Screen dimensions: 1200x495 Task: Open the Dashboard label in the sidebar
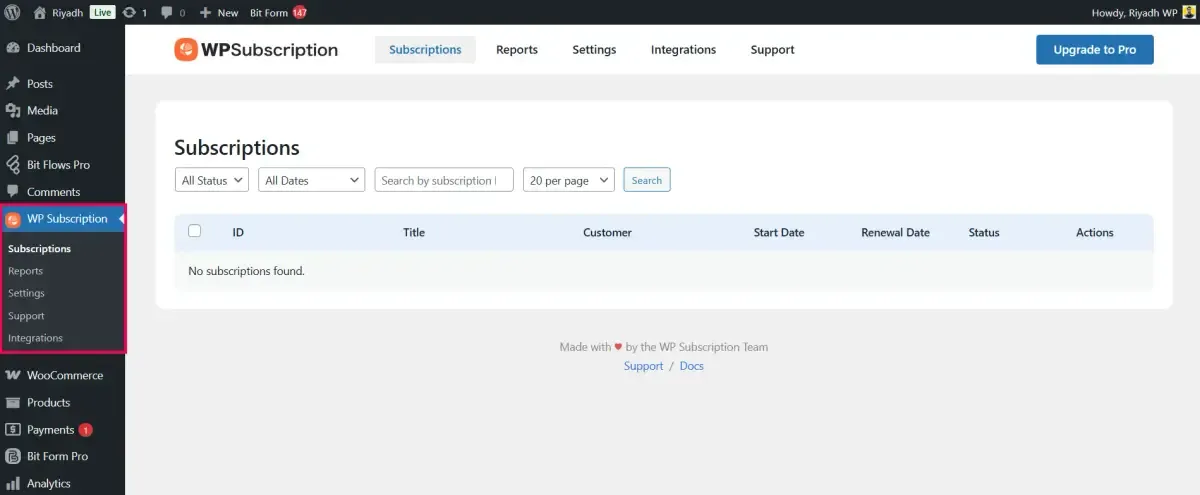54,48
